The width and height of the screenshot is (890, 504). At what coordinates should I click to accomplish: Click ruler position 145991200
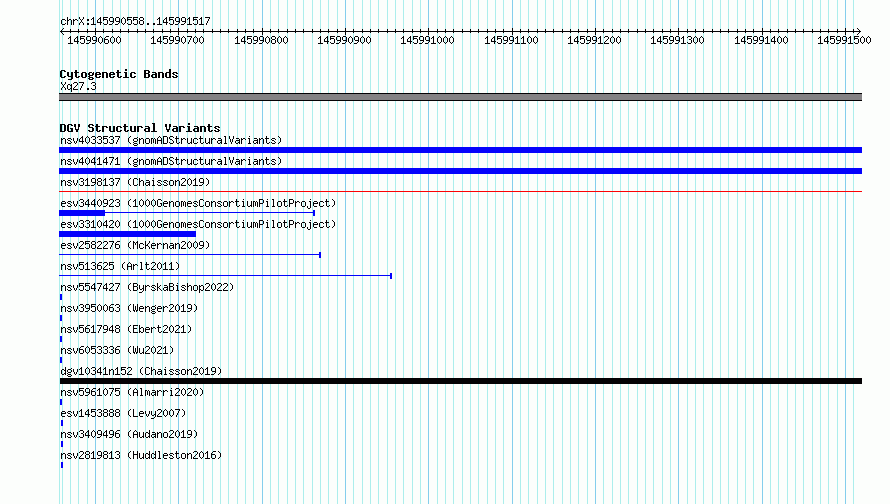pos(594,40)
